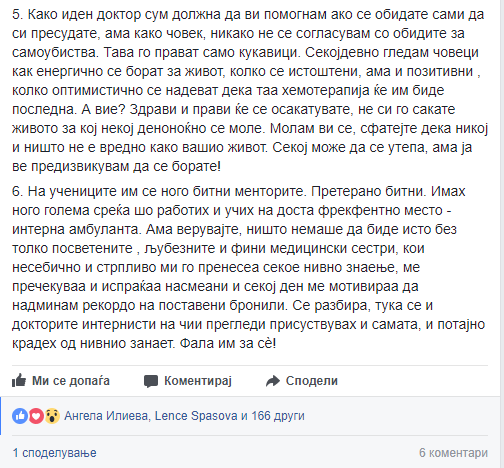Click the words интерна амбуланта in the post
Image resolution: width=504 pixels, height=468 pixels.
pos(76,229)
